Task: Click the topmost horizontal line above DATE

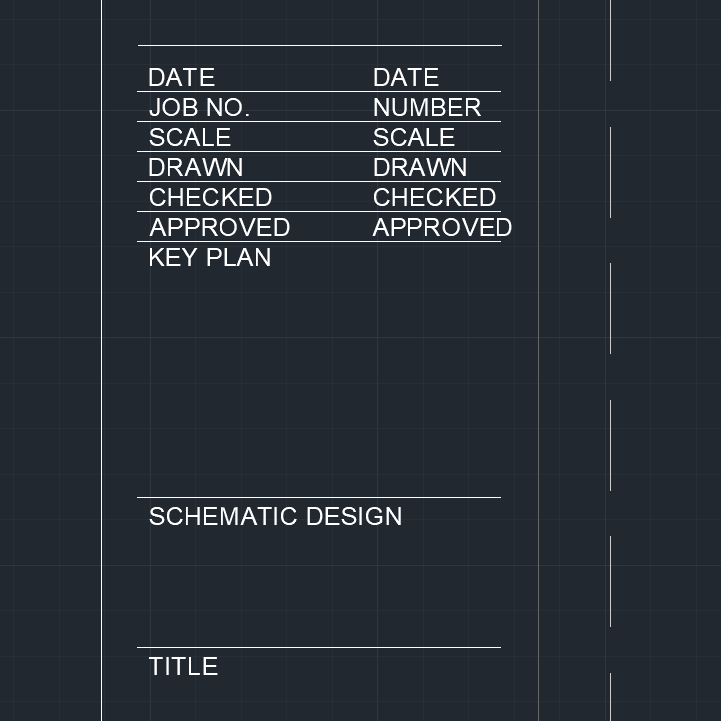Action: [x=320, y=46]
